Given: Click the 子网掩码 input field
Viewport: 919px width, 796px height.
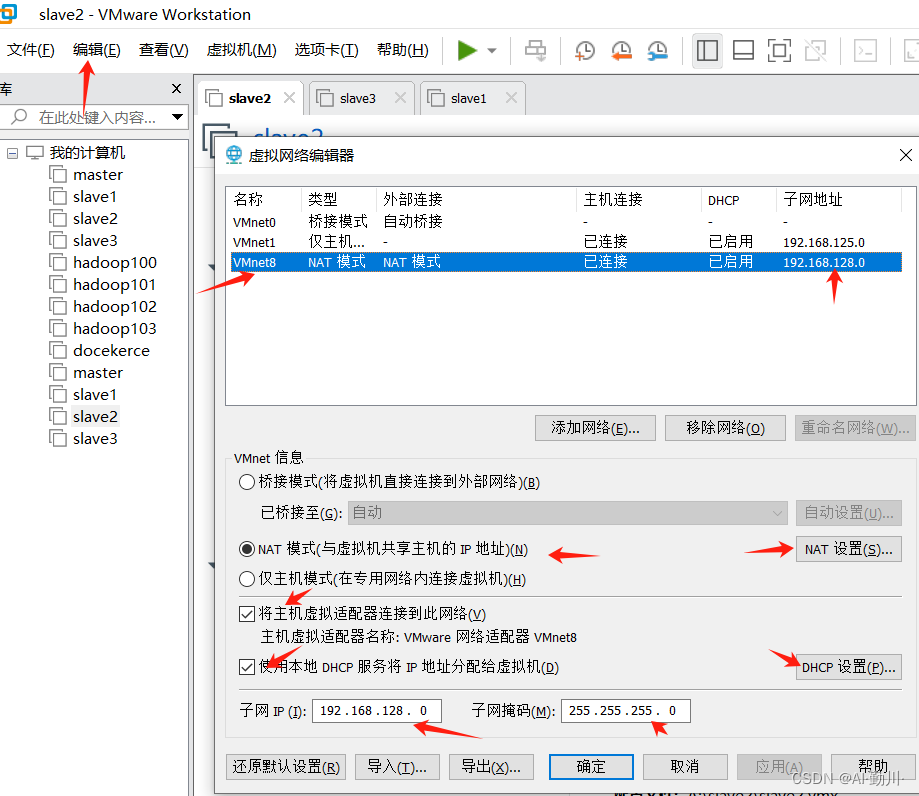Looking at the screenshot, I should point(625,711).
